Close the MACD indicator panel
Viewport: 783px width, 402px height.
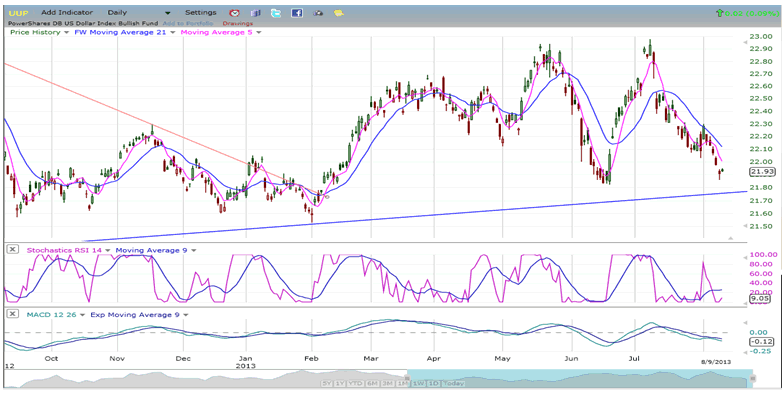[12, 314]
